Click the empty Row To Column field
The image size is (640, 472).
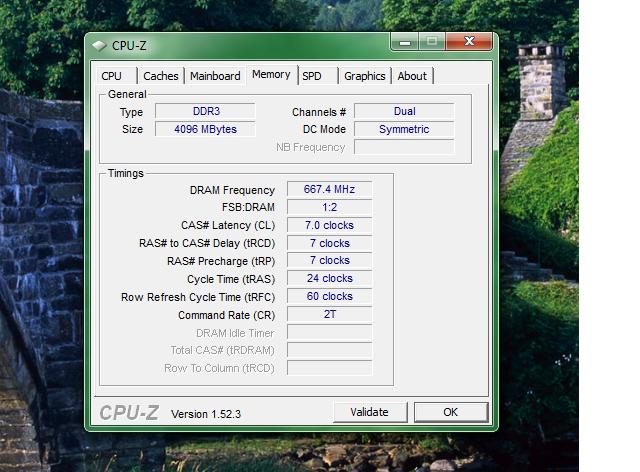click(x=329, y=368)
